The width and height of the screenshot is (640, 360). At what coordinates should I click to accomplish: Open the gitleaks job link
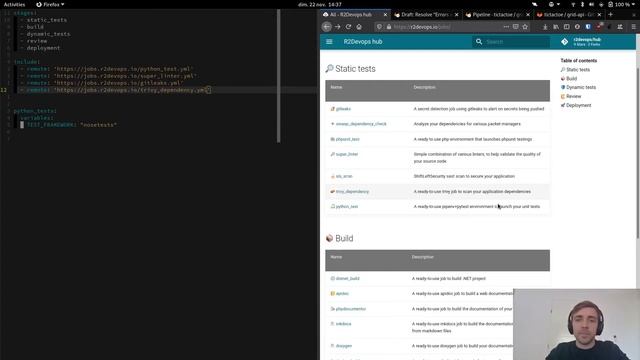pyautogui.click(x=343, y=109)
